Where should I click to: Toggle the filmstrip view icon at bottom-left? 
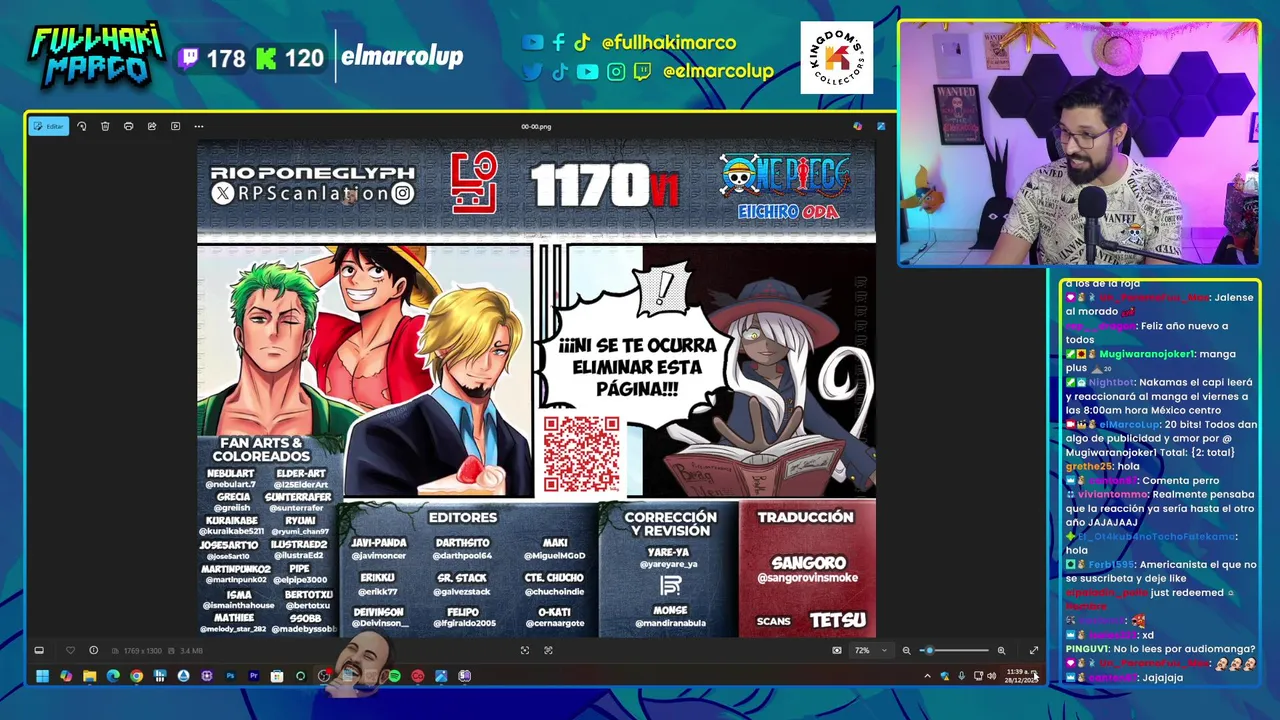point(39,650)
